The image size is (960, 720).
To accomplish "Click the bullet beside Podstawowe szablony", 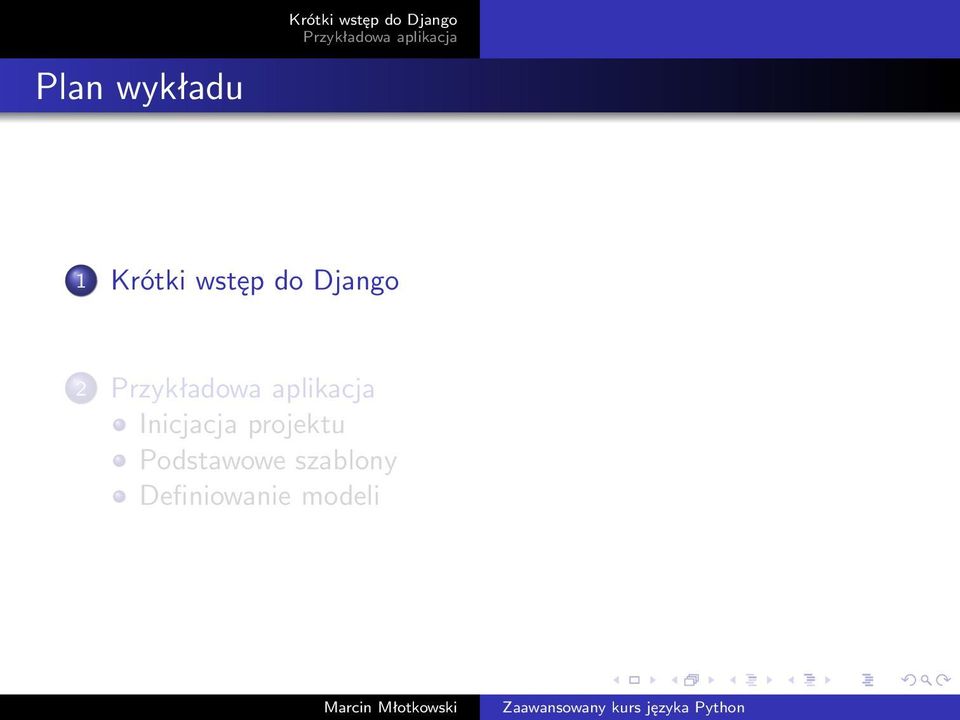I will (119, 460).
